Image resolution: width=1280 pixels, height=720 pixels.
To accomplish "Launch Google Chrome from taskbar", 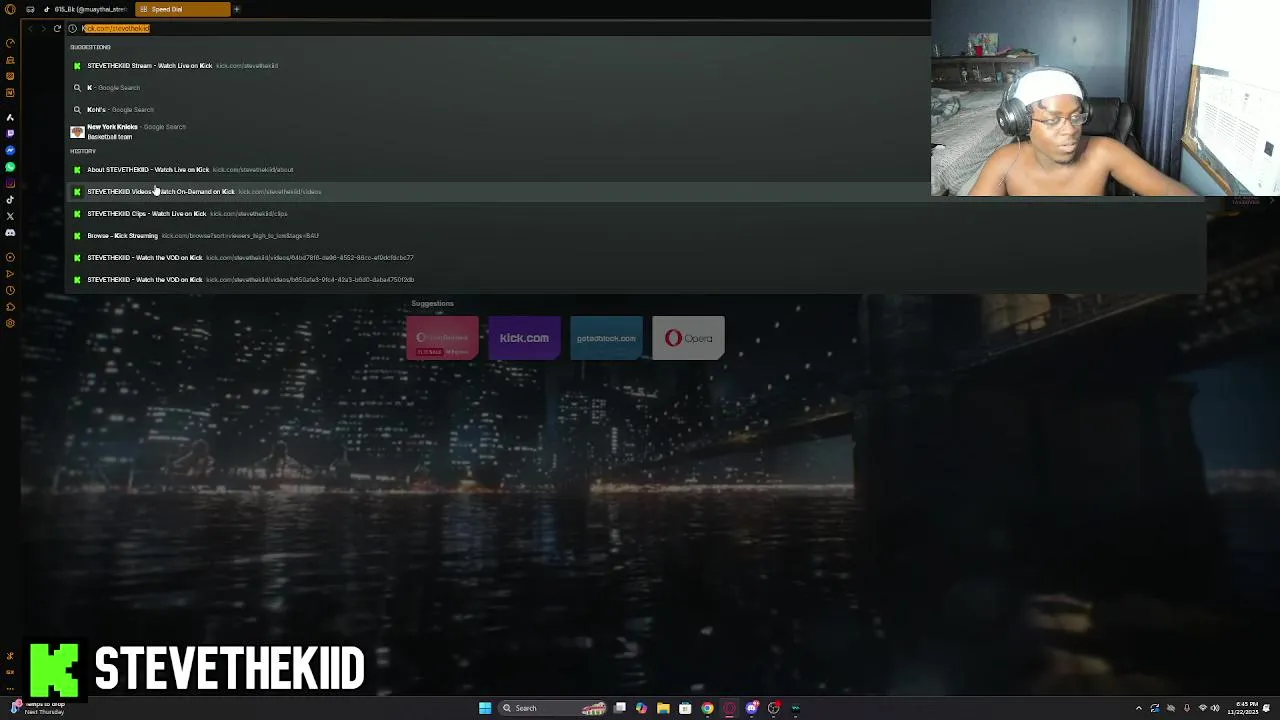I will click(707, 708).
